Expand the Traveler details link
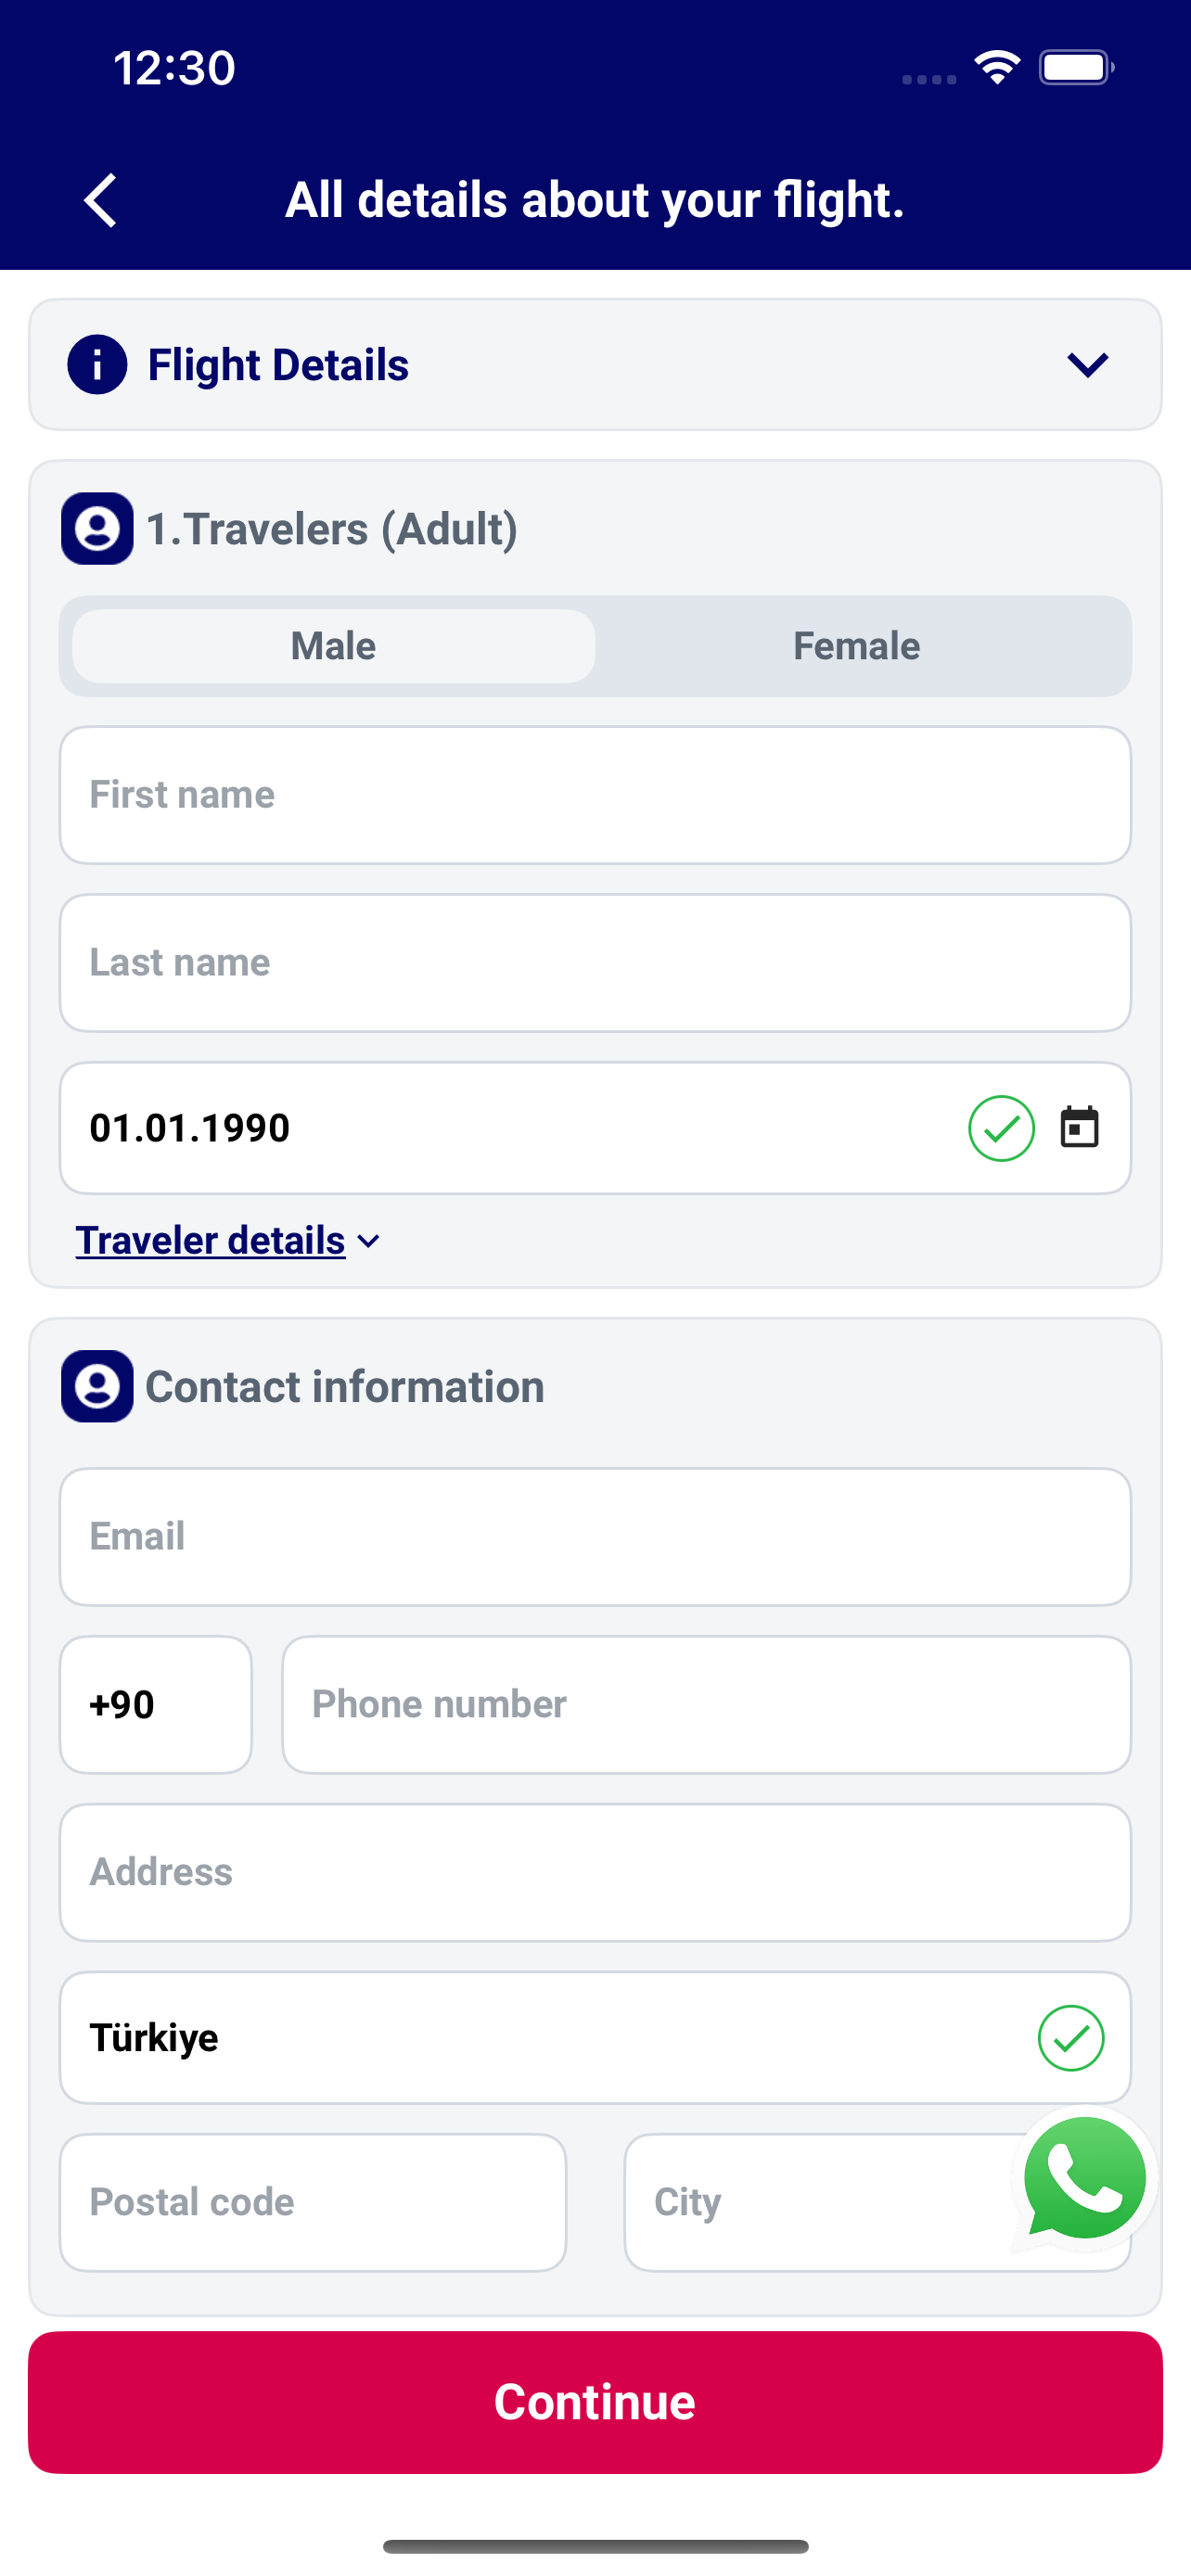1191x2576 pixels. (228, 1240)
